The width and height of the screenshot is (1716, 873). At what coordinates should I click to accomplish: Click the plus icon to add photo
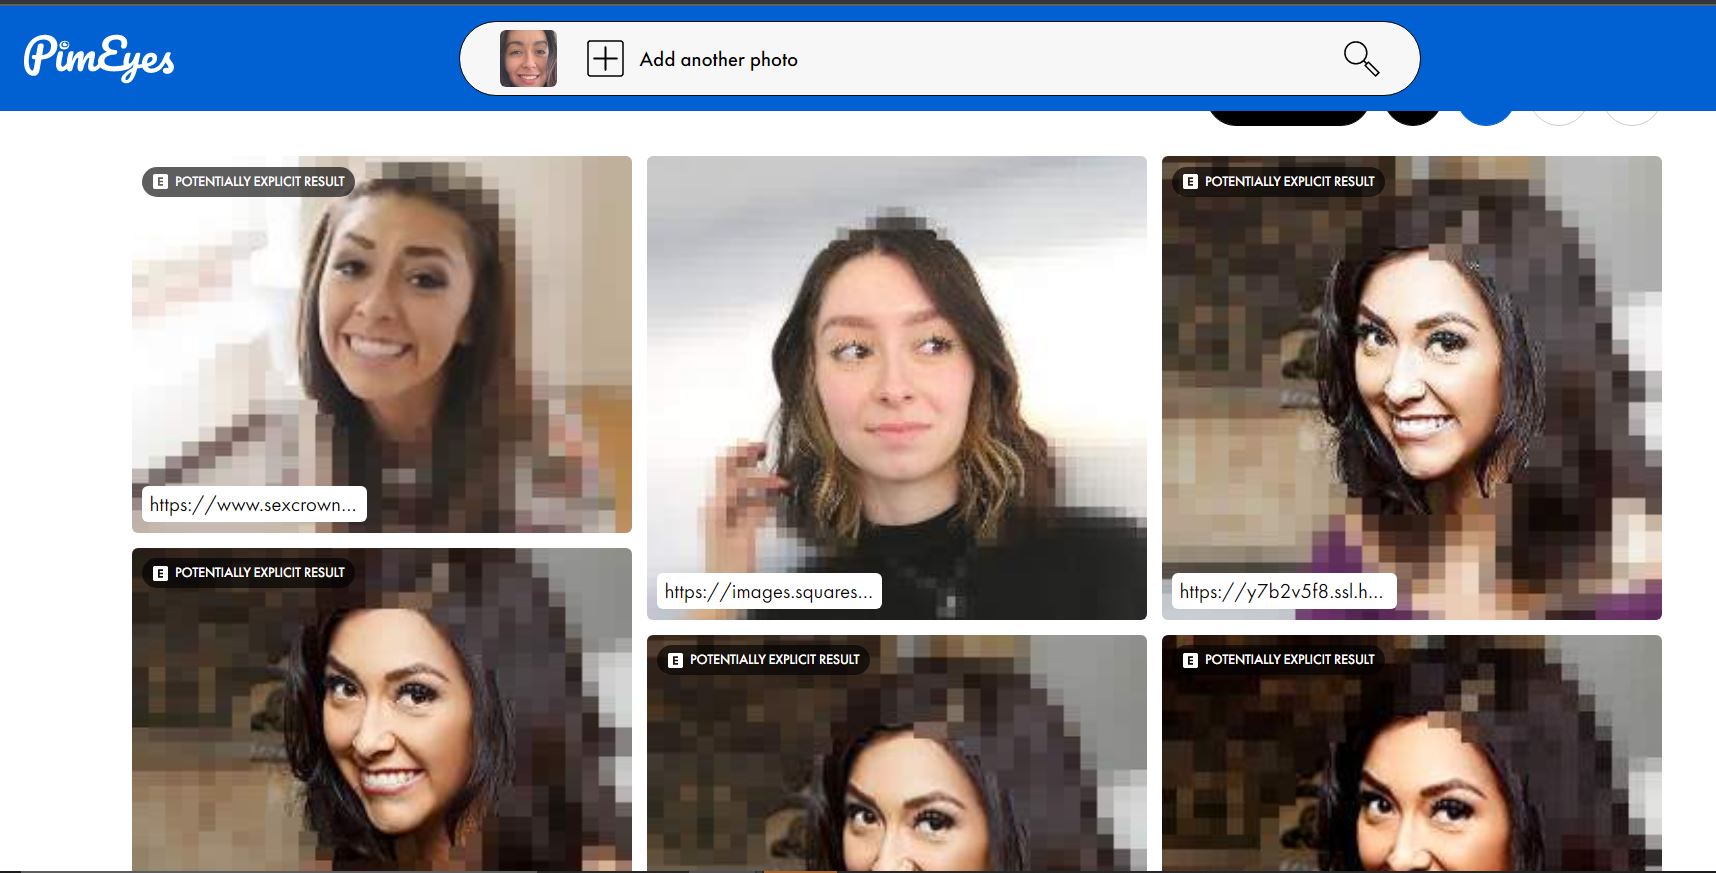click(605, 59)
